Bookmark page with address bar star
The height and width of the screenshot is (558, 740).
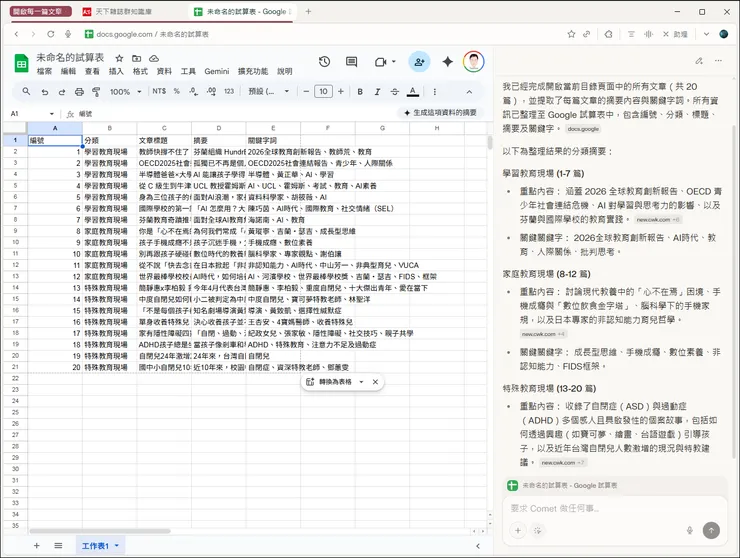coord(571,34)
